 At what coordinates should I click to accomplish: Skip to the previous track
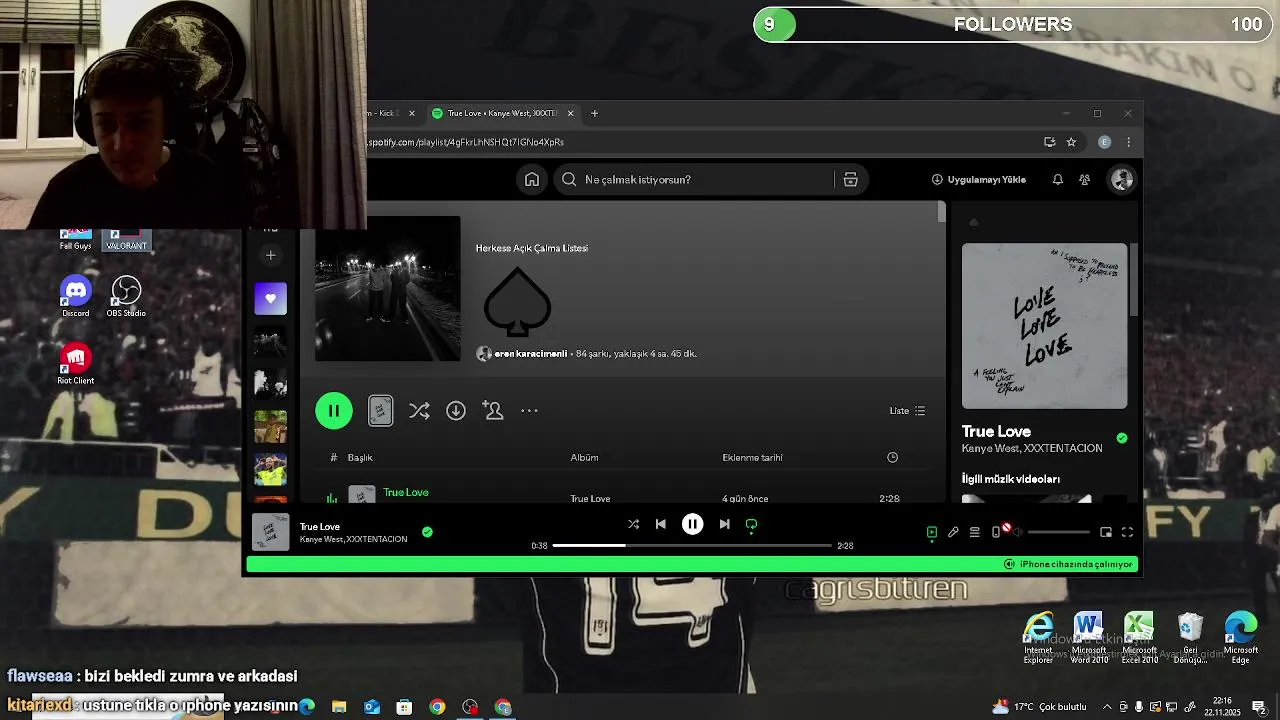660,524
